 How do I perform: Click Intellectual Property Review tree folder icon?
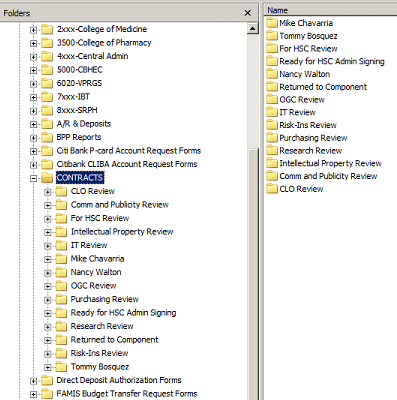(61, 232)
